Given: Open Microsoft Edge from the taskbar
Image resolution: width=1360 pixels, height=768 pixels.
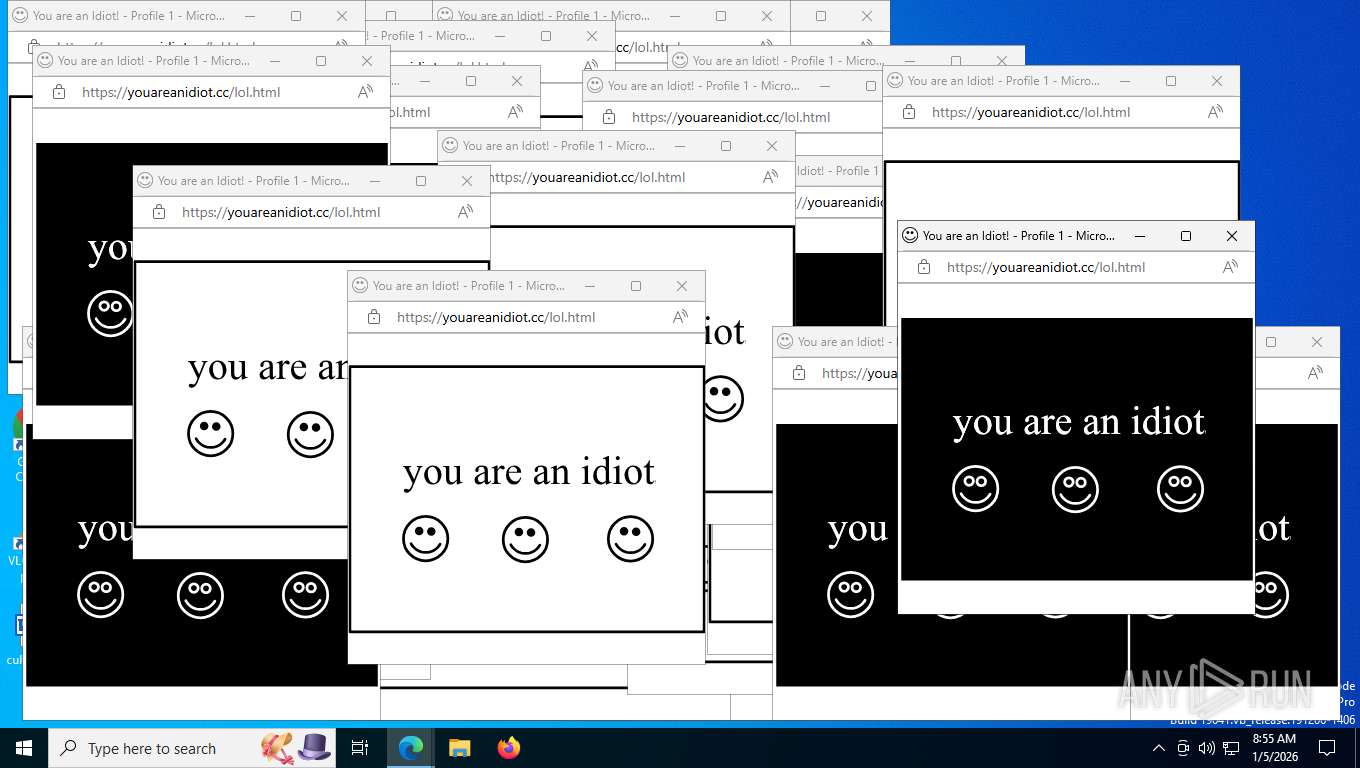Looking at the screenshot, I should [411, 748].
